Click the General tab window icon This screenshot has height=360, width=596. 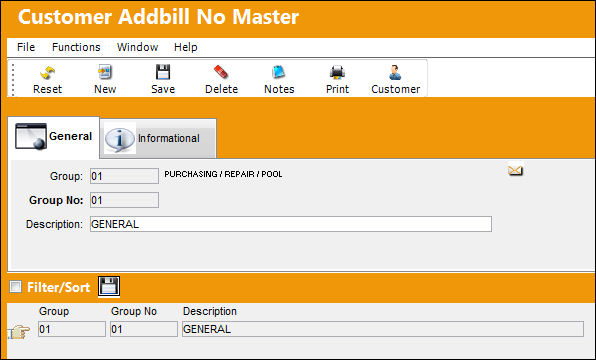[x=31, y=136]
